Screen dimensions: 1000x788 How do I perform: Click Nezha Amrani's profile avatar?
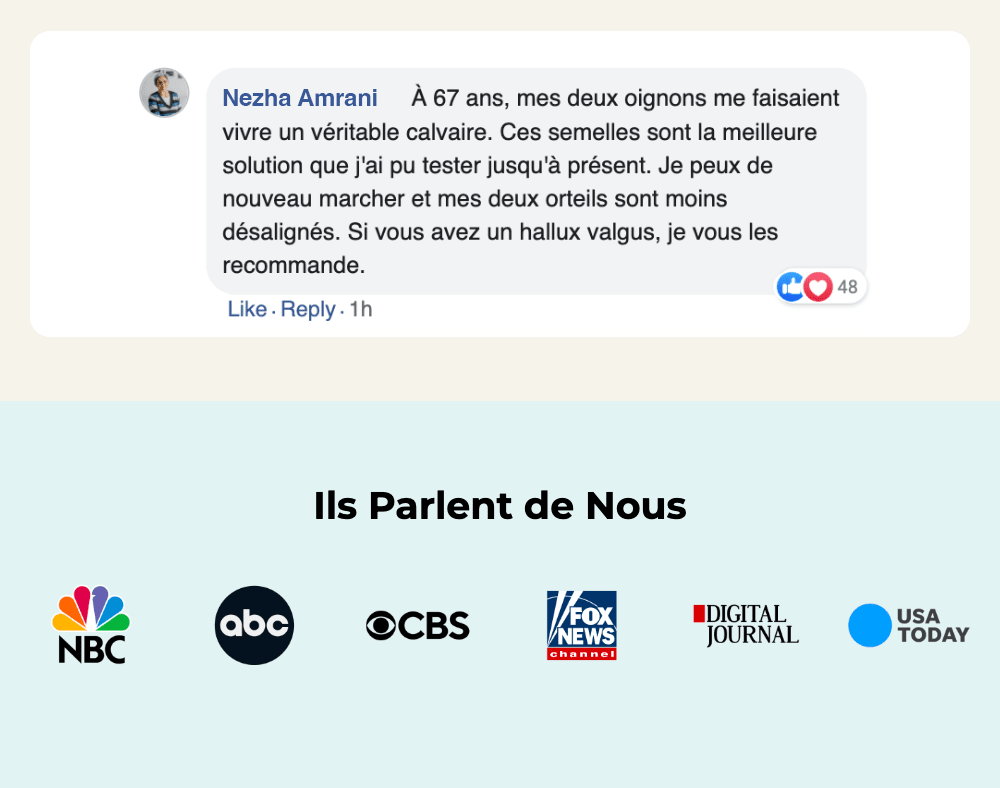pos(165,92)
